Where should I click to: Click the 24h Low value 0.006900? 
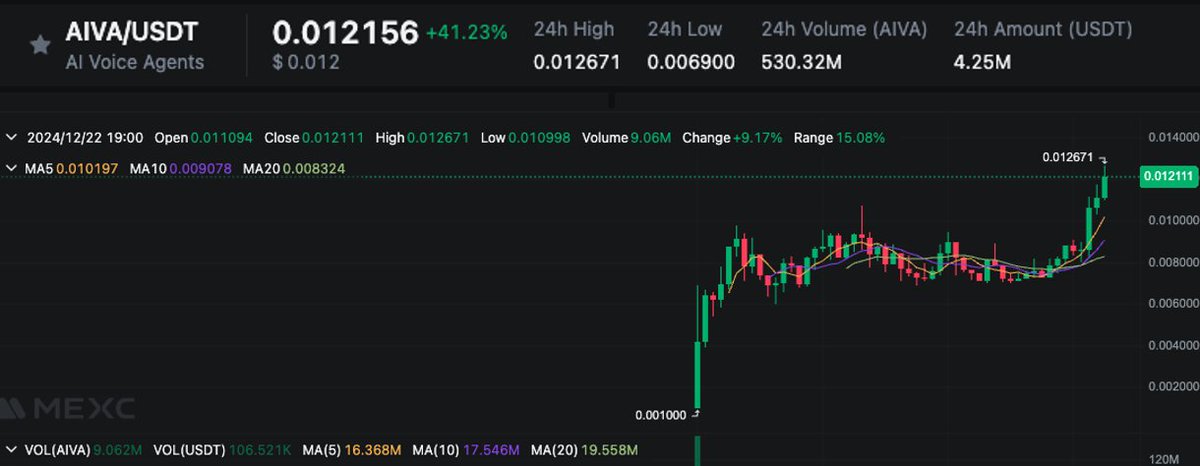(691, 62)
